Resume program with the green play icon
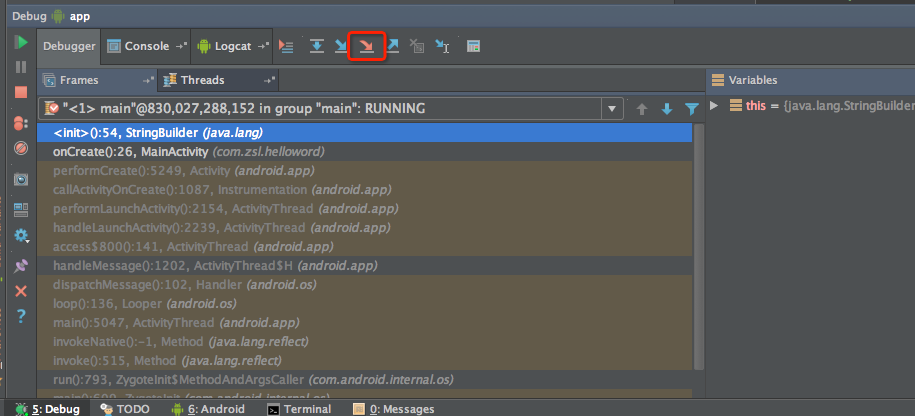This screenshot has height=416, width=915. click(21, 43)
